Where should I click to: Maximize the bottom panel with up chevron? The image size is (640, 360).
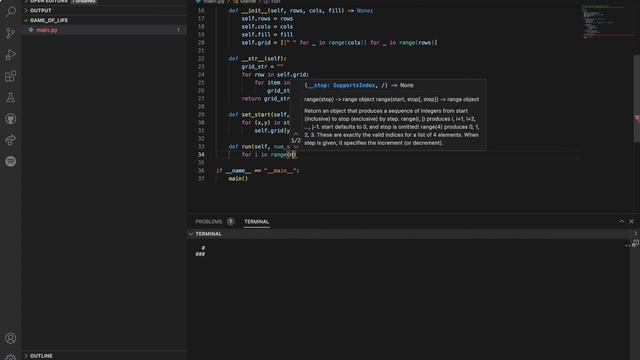[x=621, y=221]
